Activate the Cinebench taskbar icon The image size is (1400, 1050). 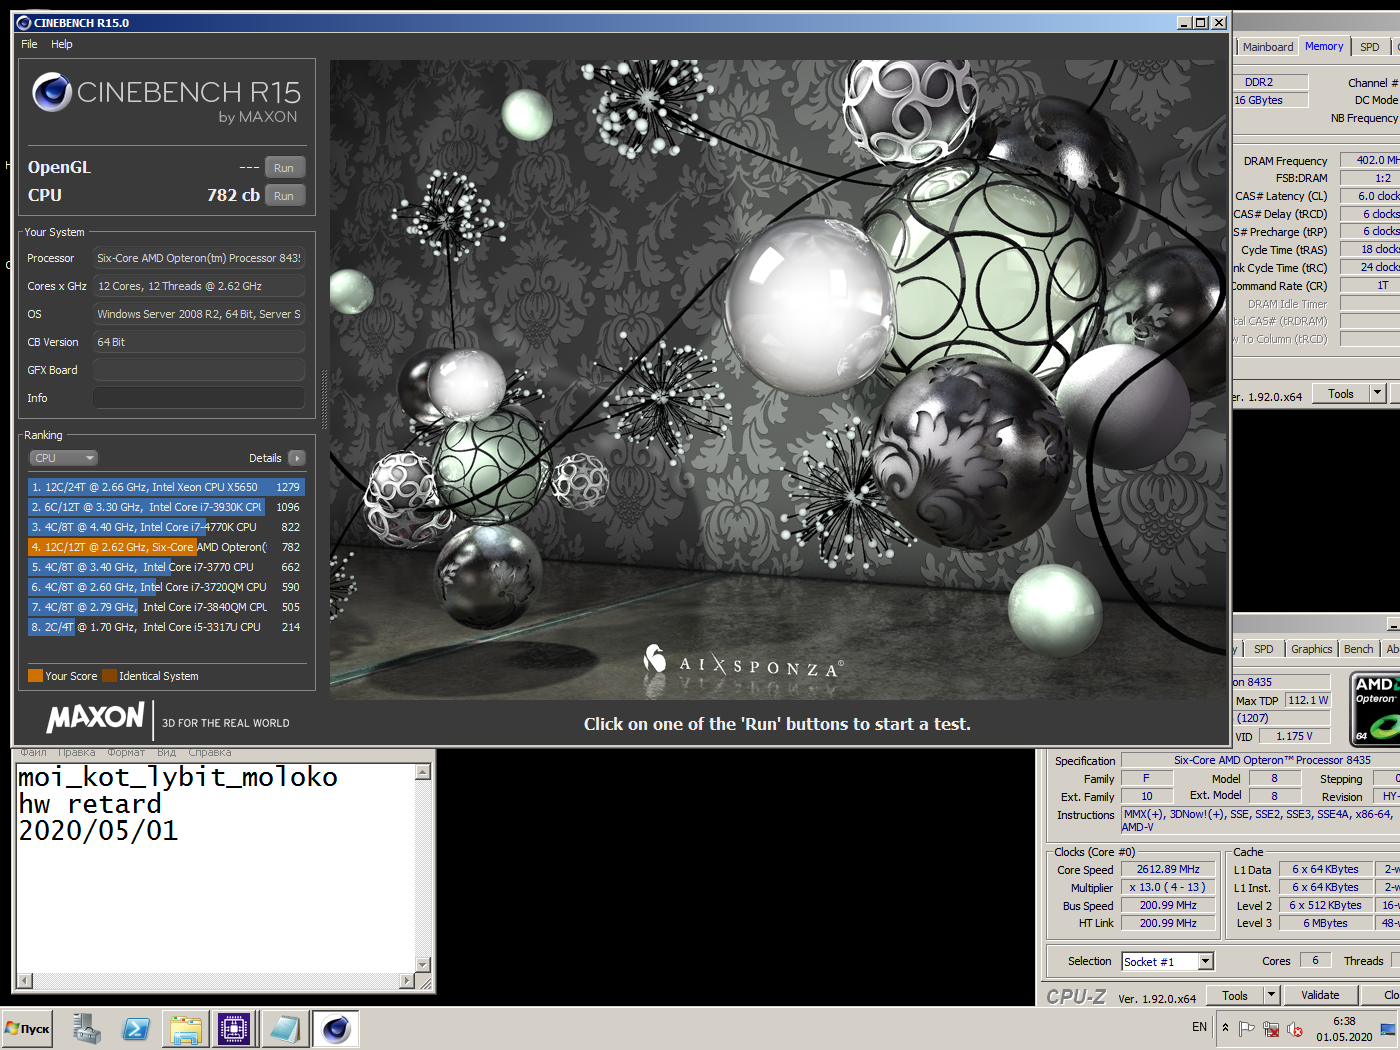pyautogui.click(x=335, y=1028)
